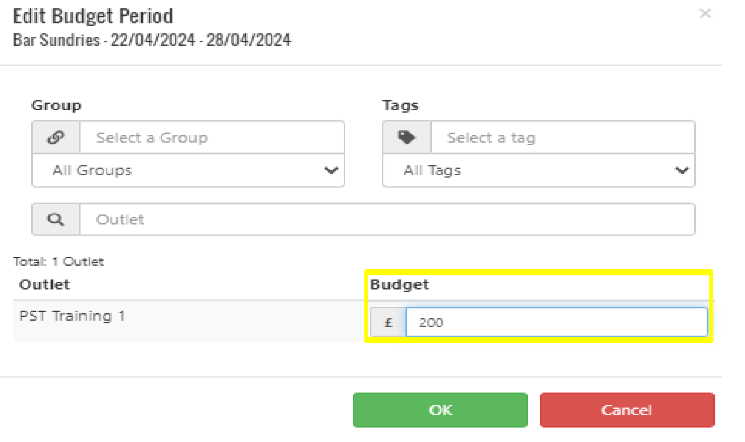The height and width of the screenshot is (442, 745).
Task: Click the Total: 1 Outlet text
Action: (x=58, y=262)
